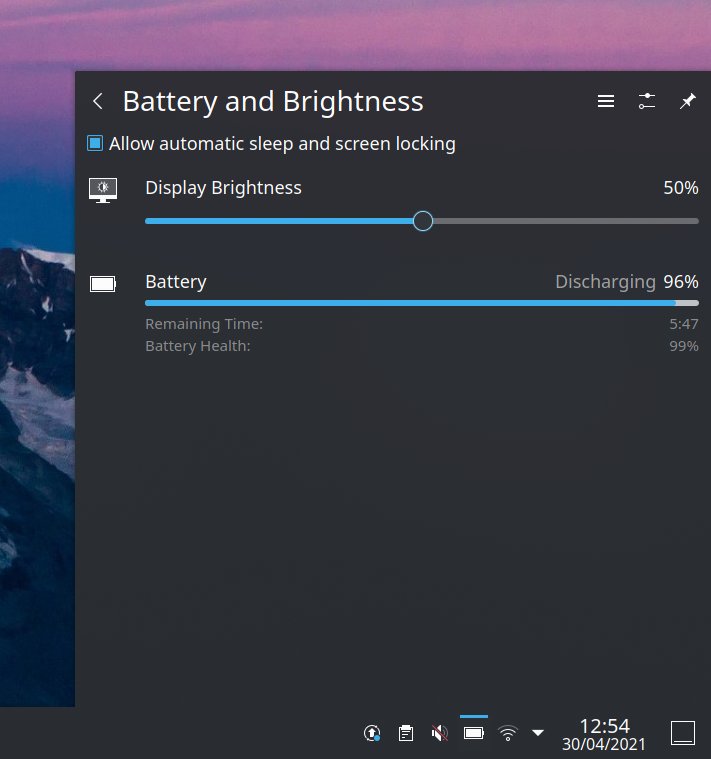Go back using the left chevron arrow

tap(98, 101)
